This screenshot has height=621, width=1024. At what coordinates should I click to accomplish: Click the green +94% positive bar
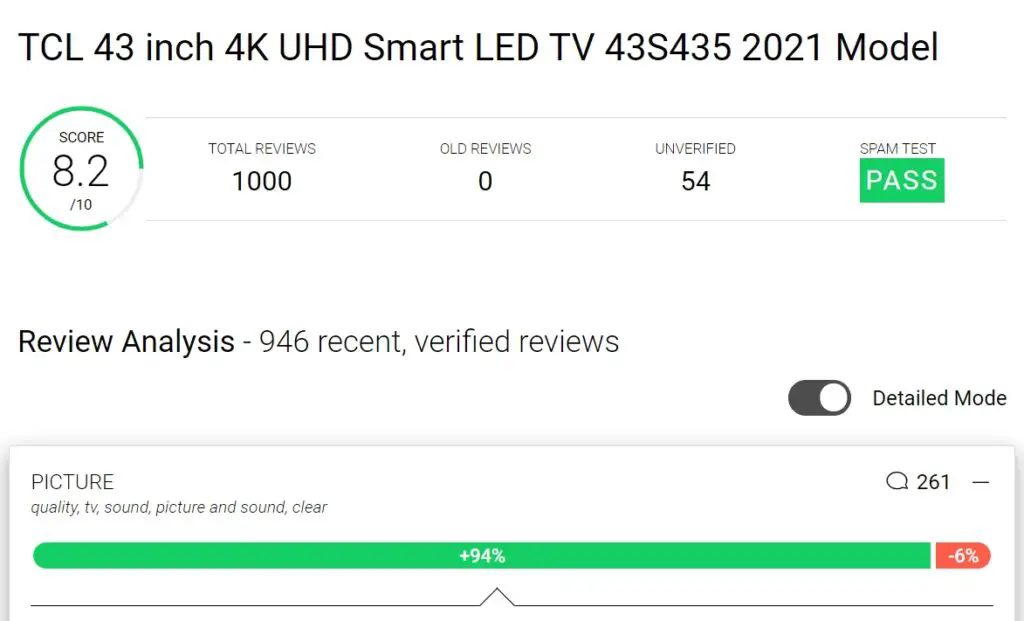click(482, 556)
